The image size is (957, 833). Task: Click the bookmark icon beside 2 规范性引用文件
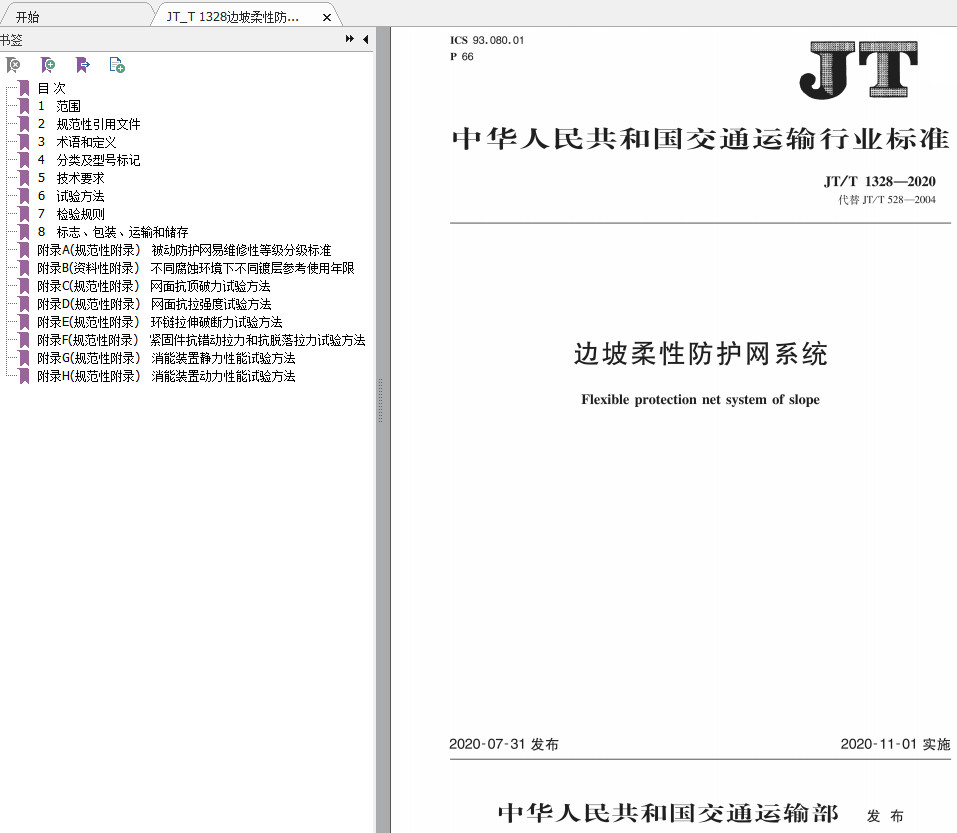point(22,123)
